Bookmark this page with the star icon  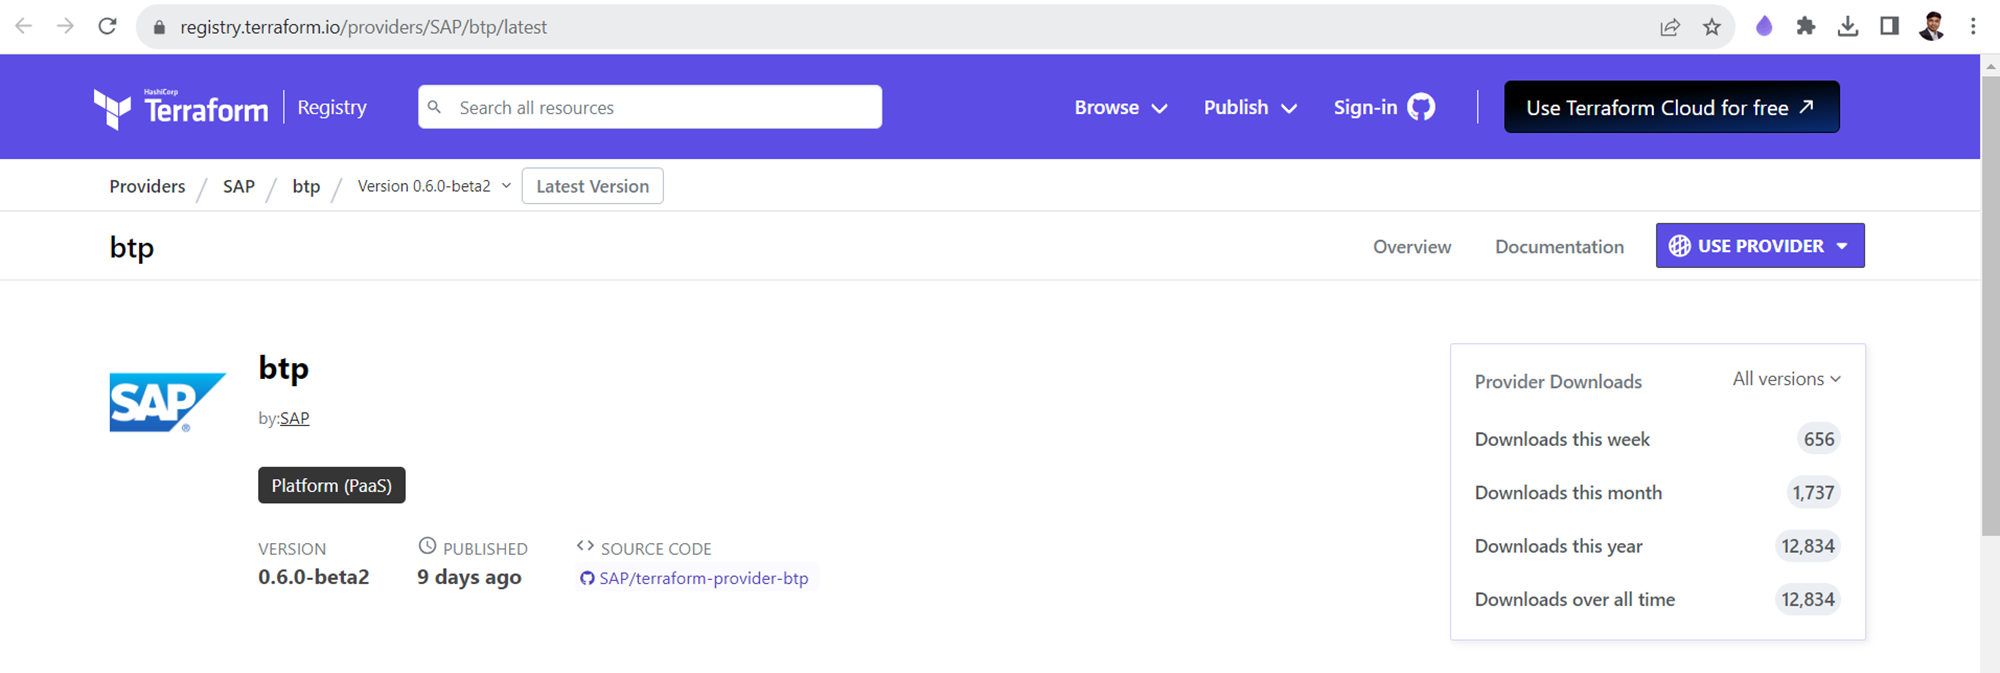point(1712,27)
